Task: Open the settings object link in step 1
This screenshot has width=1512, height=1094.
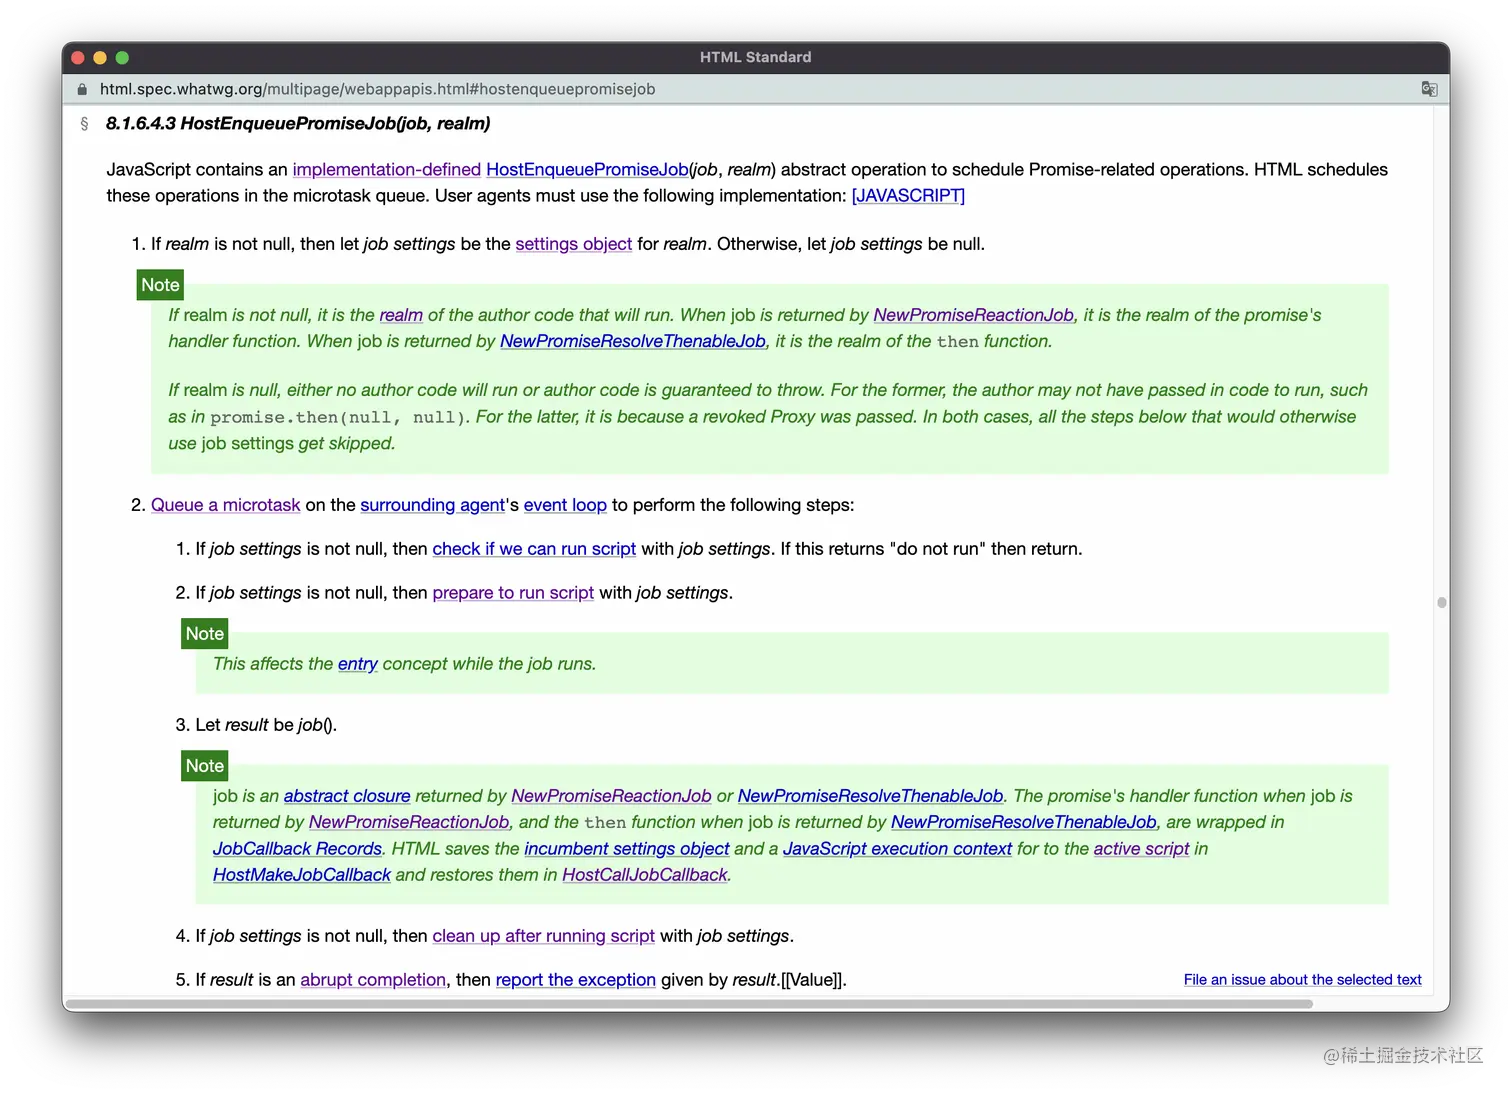Action: 573,244
